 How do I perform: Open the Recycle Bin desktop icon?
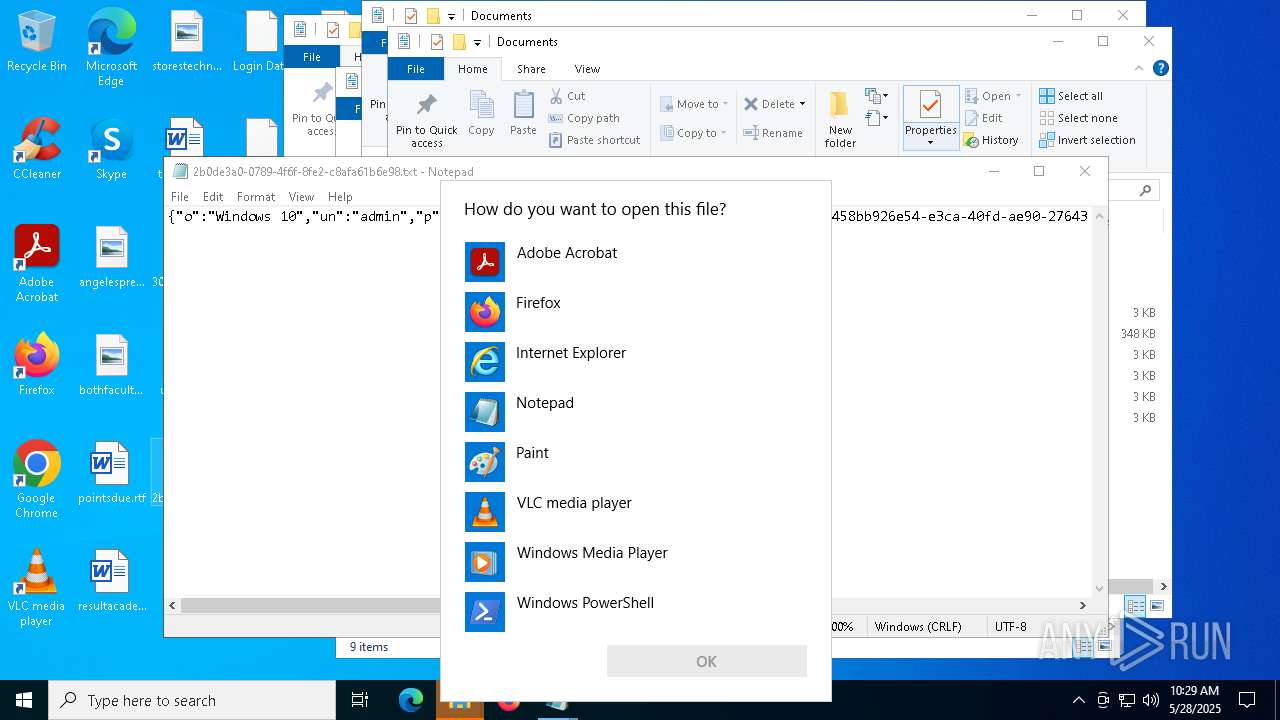37,41
